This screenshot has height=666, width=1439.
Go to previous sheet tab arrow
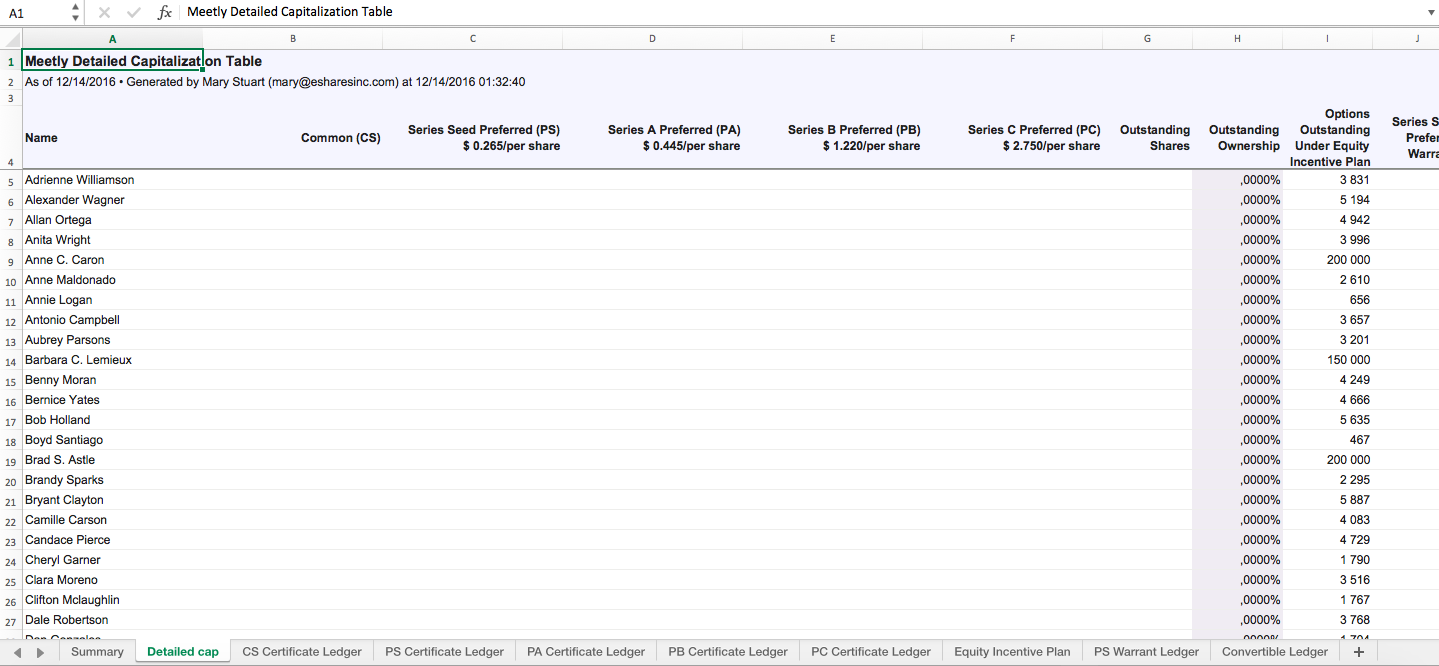click(x=18, y=652)
